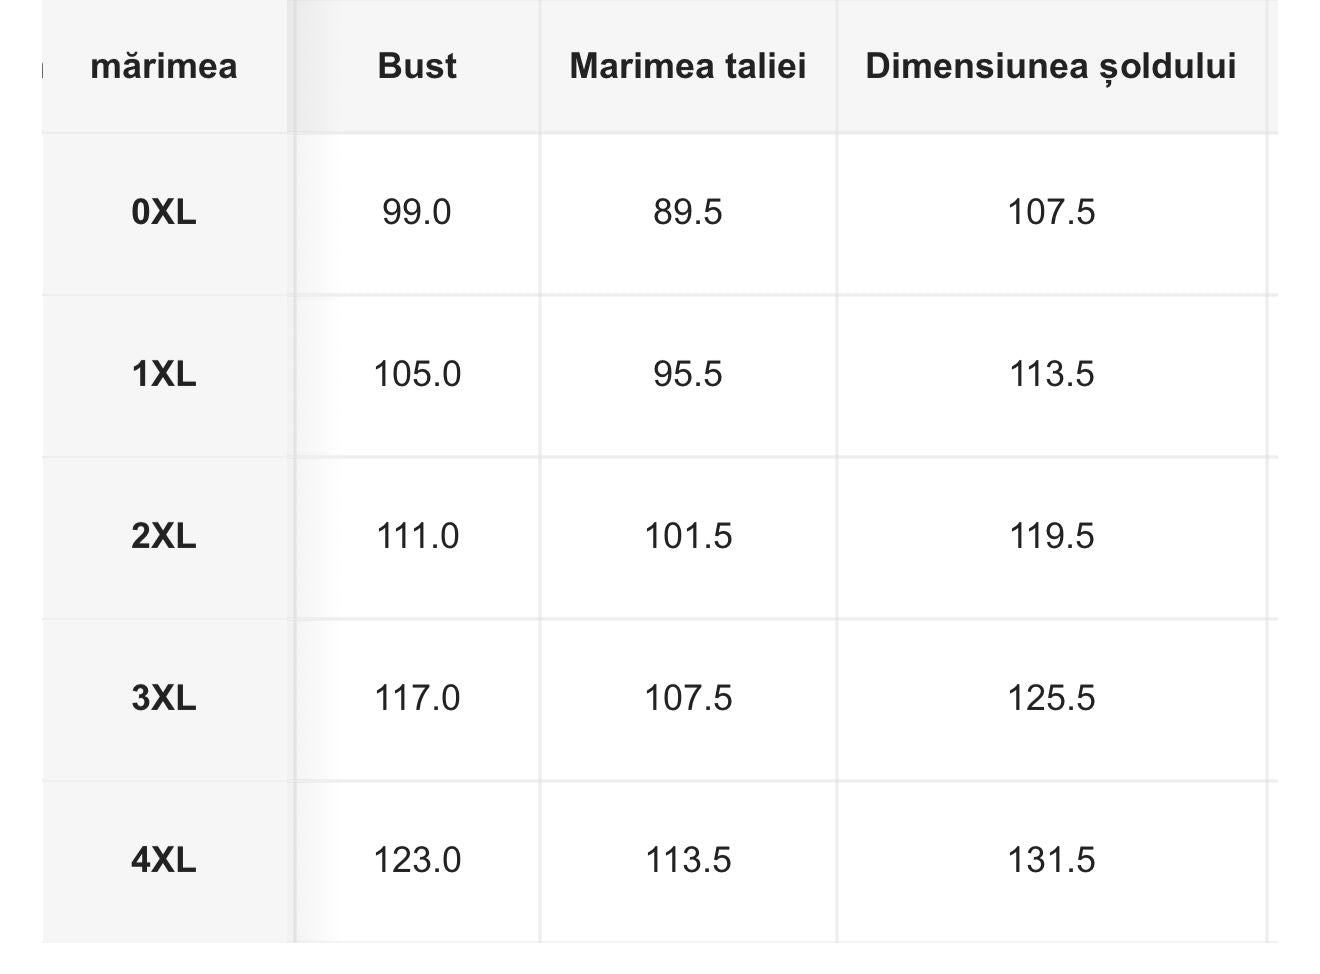Screen dimensions: 1320x974
Task: Click the 131.5 hip value
Action: [1051, 860]
